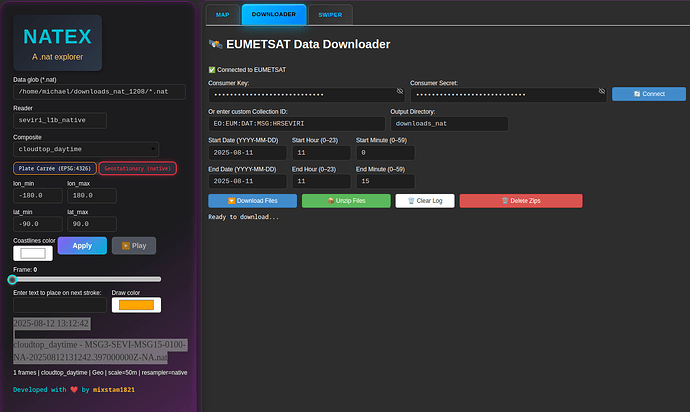Clear the log output

(425, 200)
